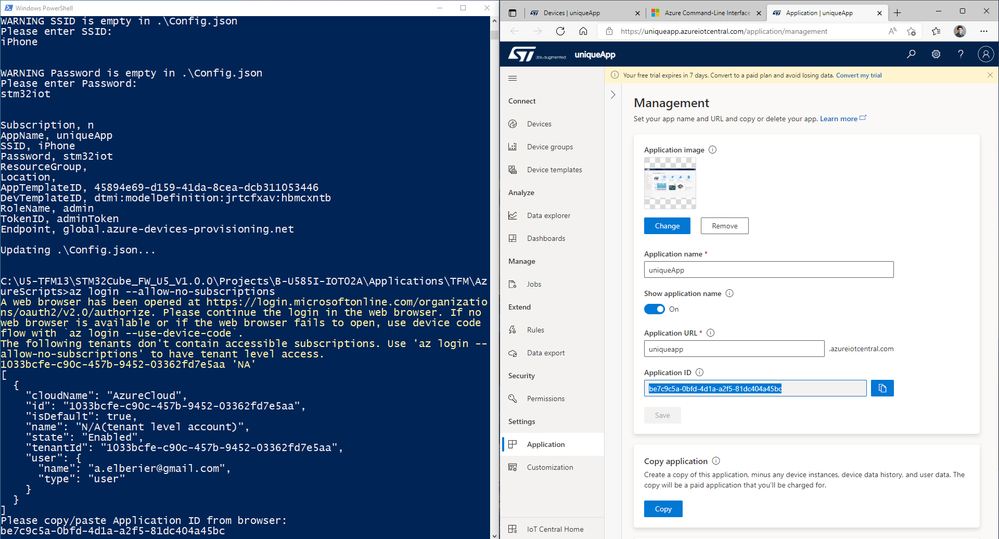
Task: Open Devices in the IoT Central sidebar
Action: pyautogui.click(x=539, y=124)
